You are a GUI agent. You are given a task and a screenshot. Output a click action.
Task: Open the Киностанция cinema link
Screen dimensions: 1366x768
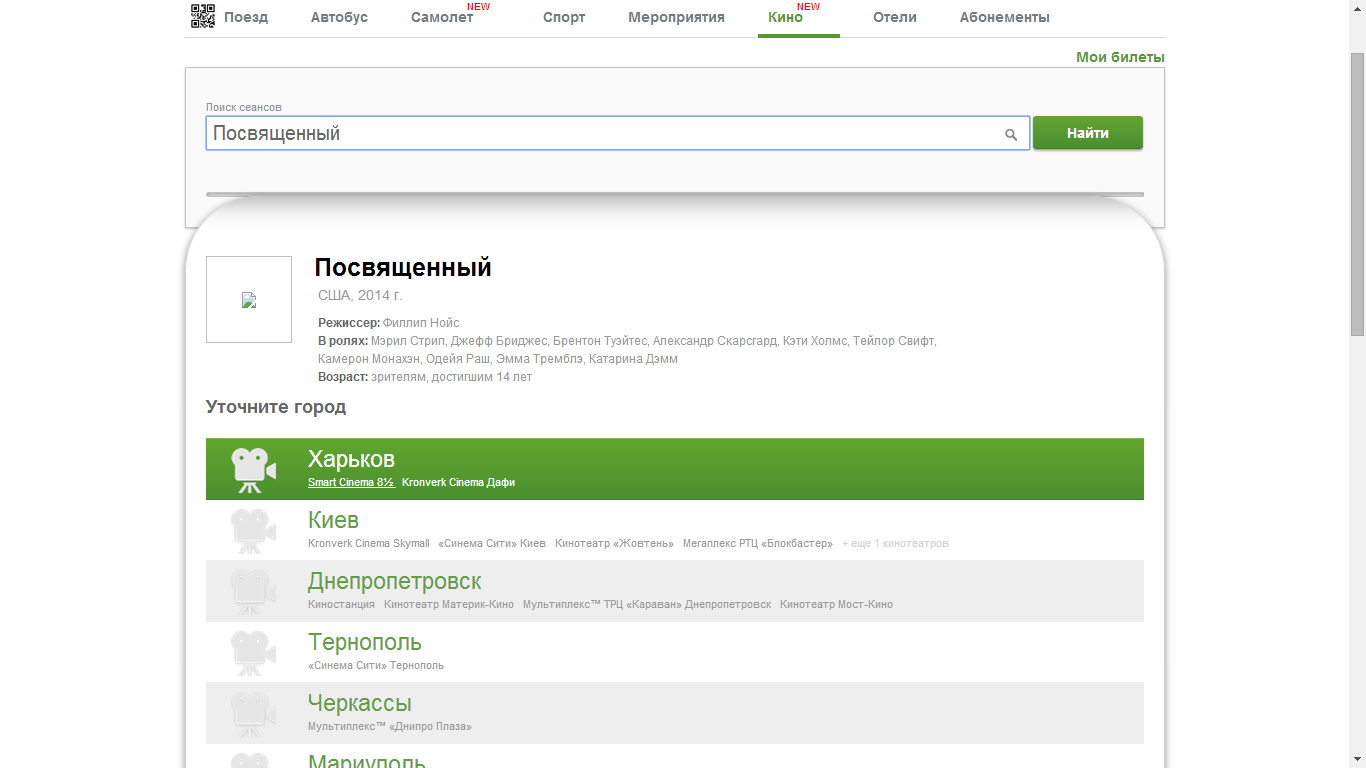(x=341, y=604)
